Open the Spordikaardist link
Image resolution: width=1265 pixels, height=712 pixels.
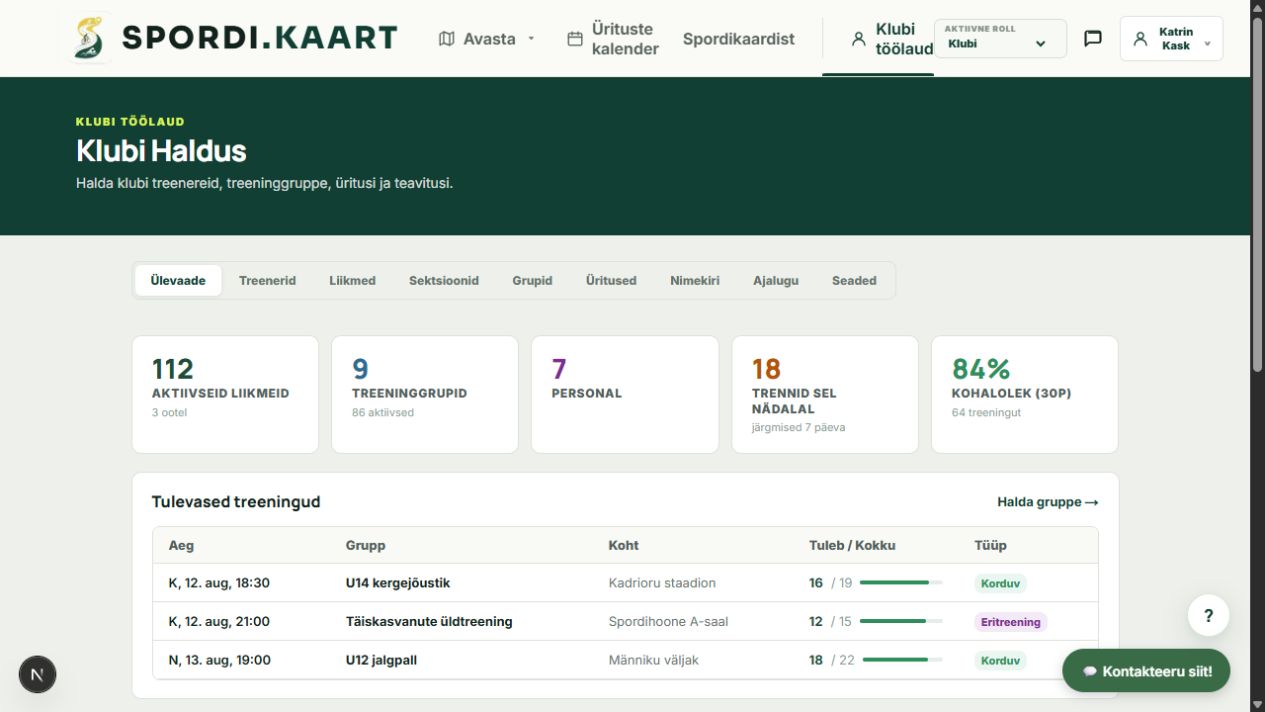click(739, 39)
